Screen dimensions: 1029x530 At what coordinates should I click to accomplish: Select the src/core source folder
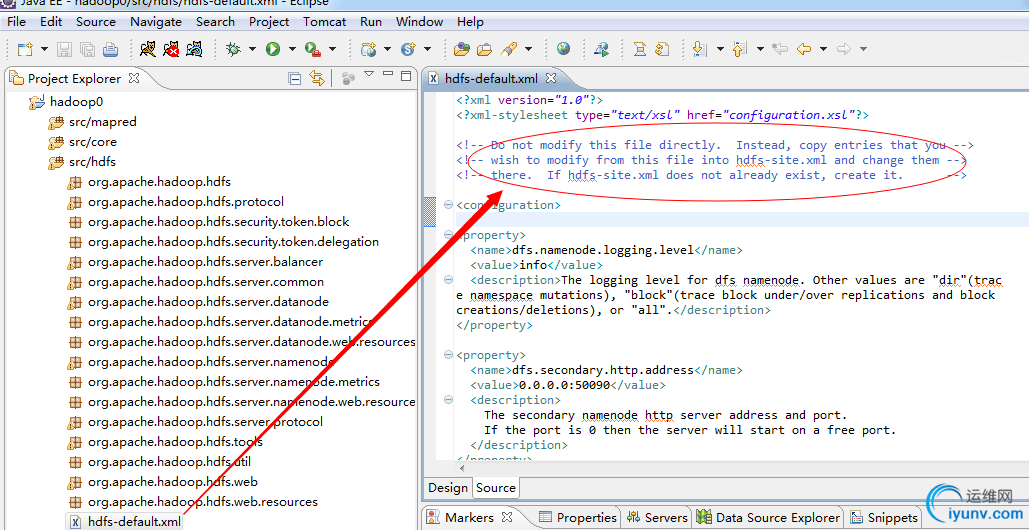point(92,142)
